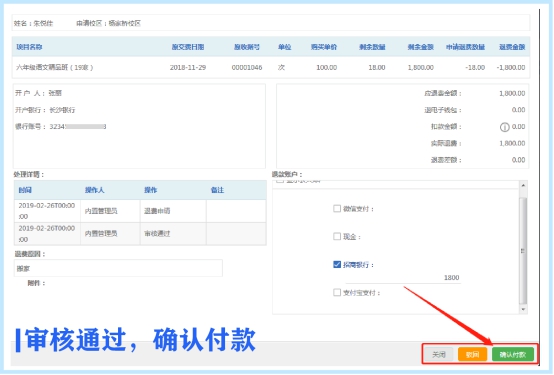
Task: Click the orange 驳回 button
Action: (x=472, y=355)
